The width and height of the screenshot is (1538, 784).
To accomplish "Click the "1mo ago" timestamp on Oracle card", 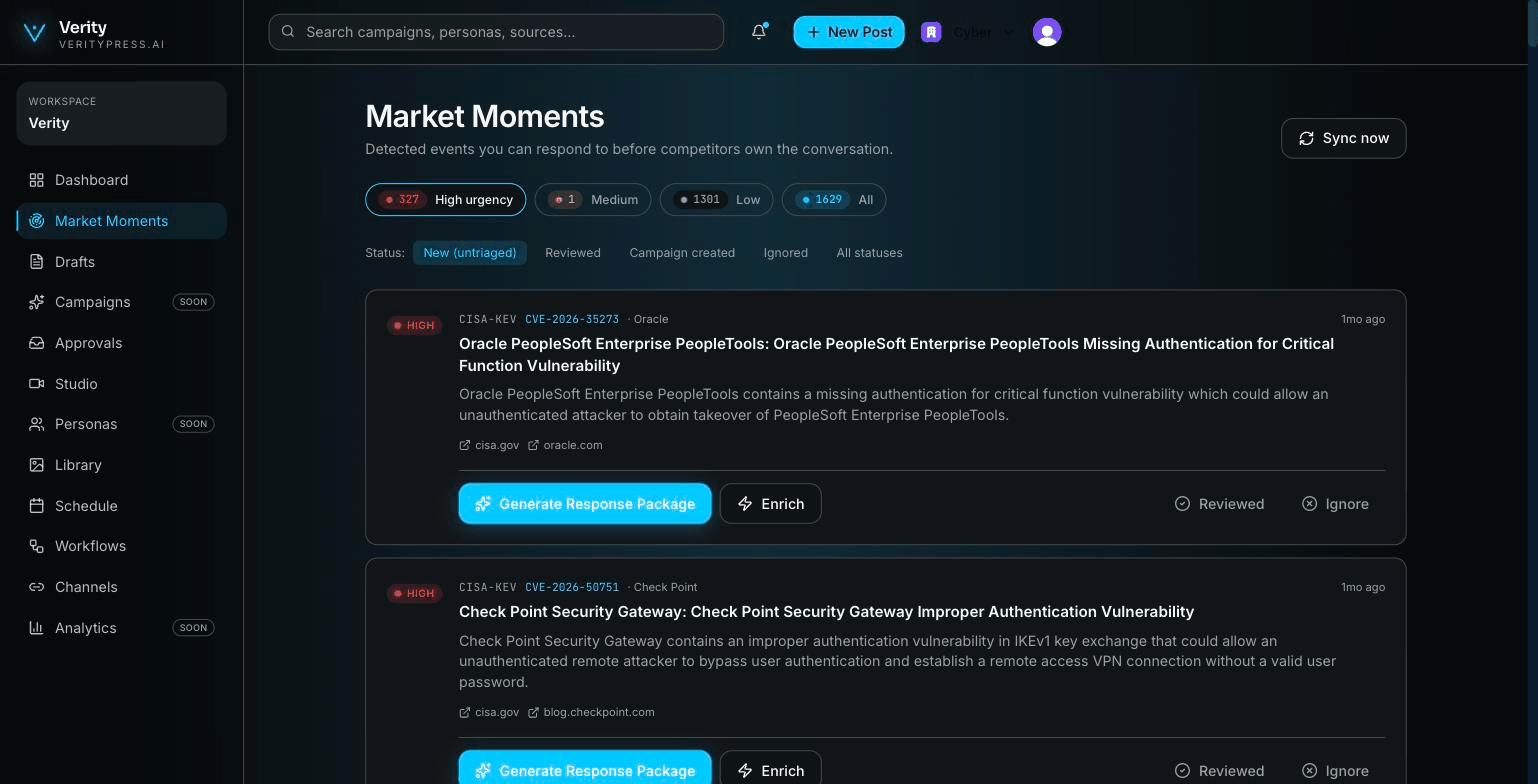I will [1363, 319].
